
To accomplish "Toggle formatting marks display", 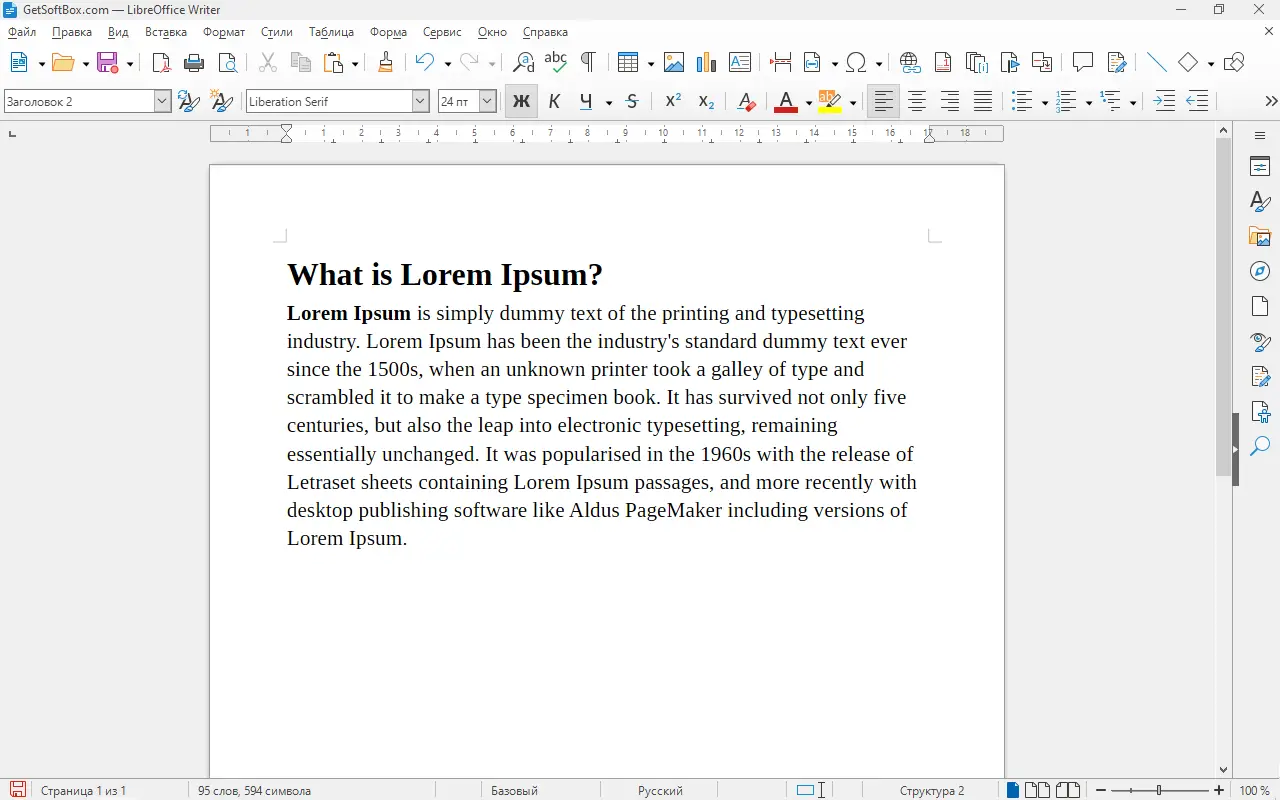I will [588, 63].
